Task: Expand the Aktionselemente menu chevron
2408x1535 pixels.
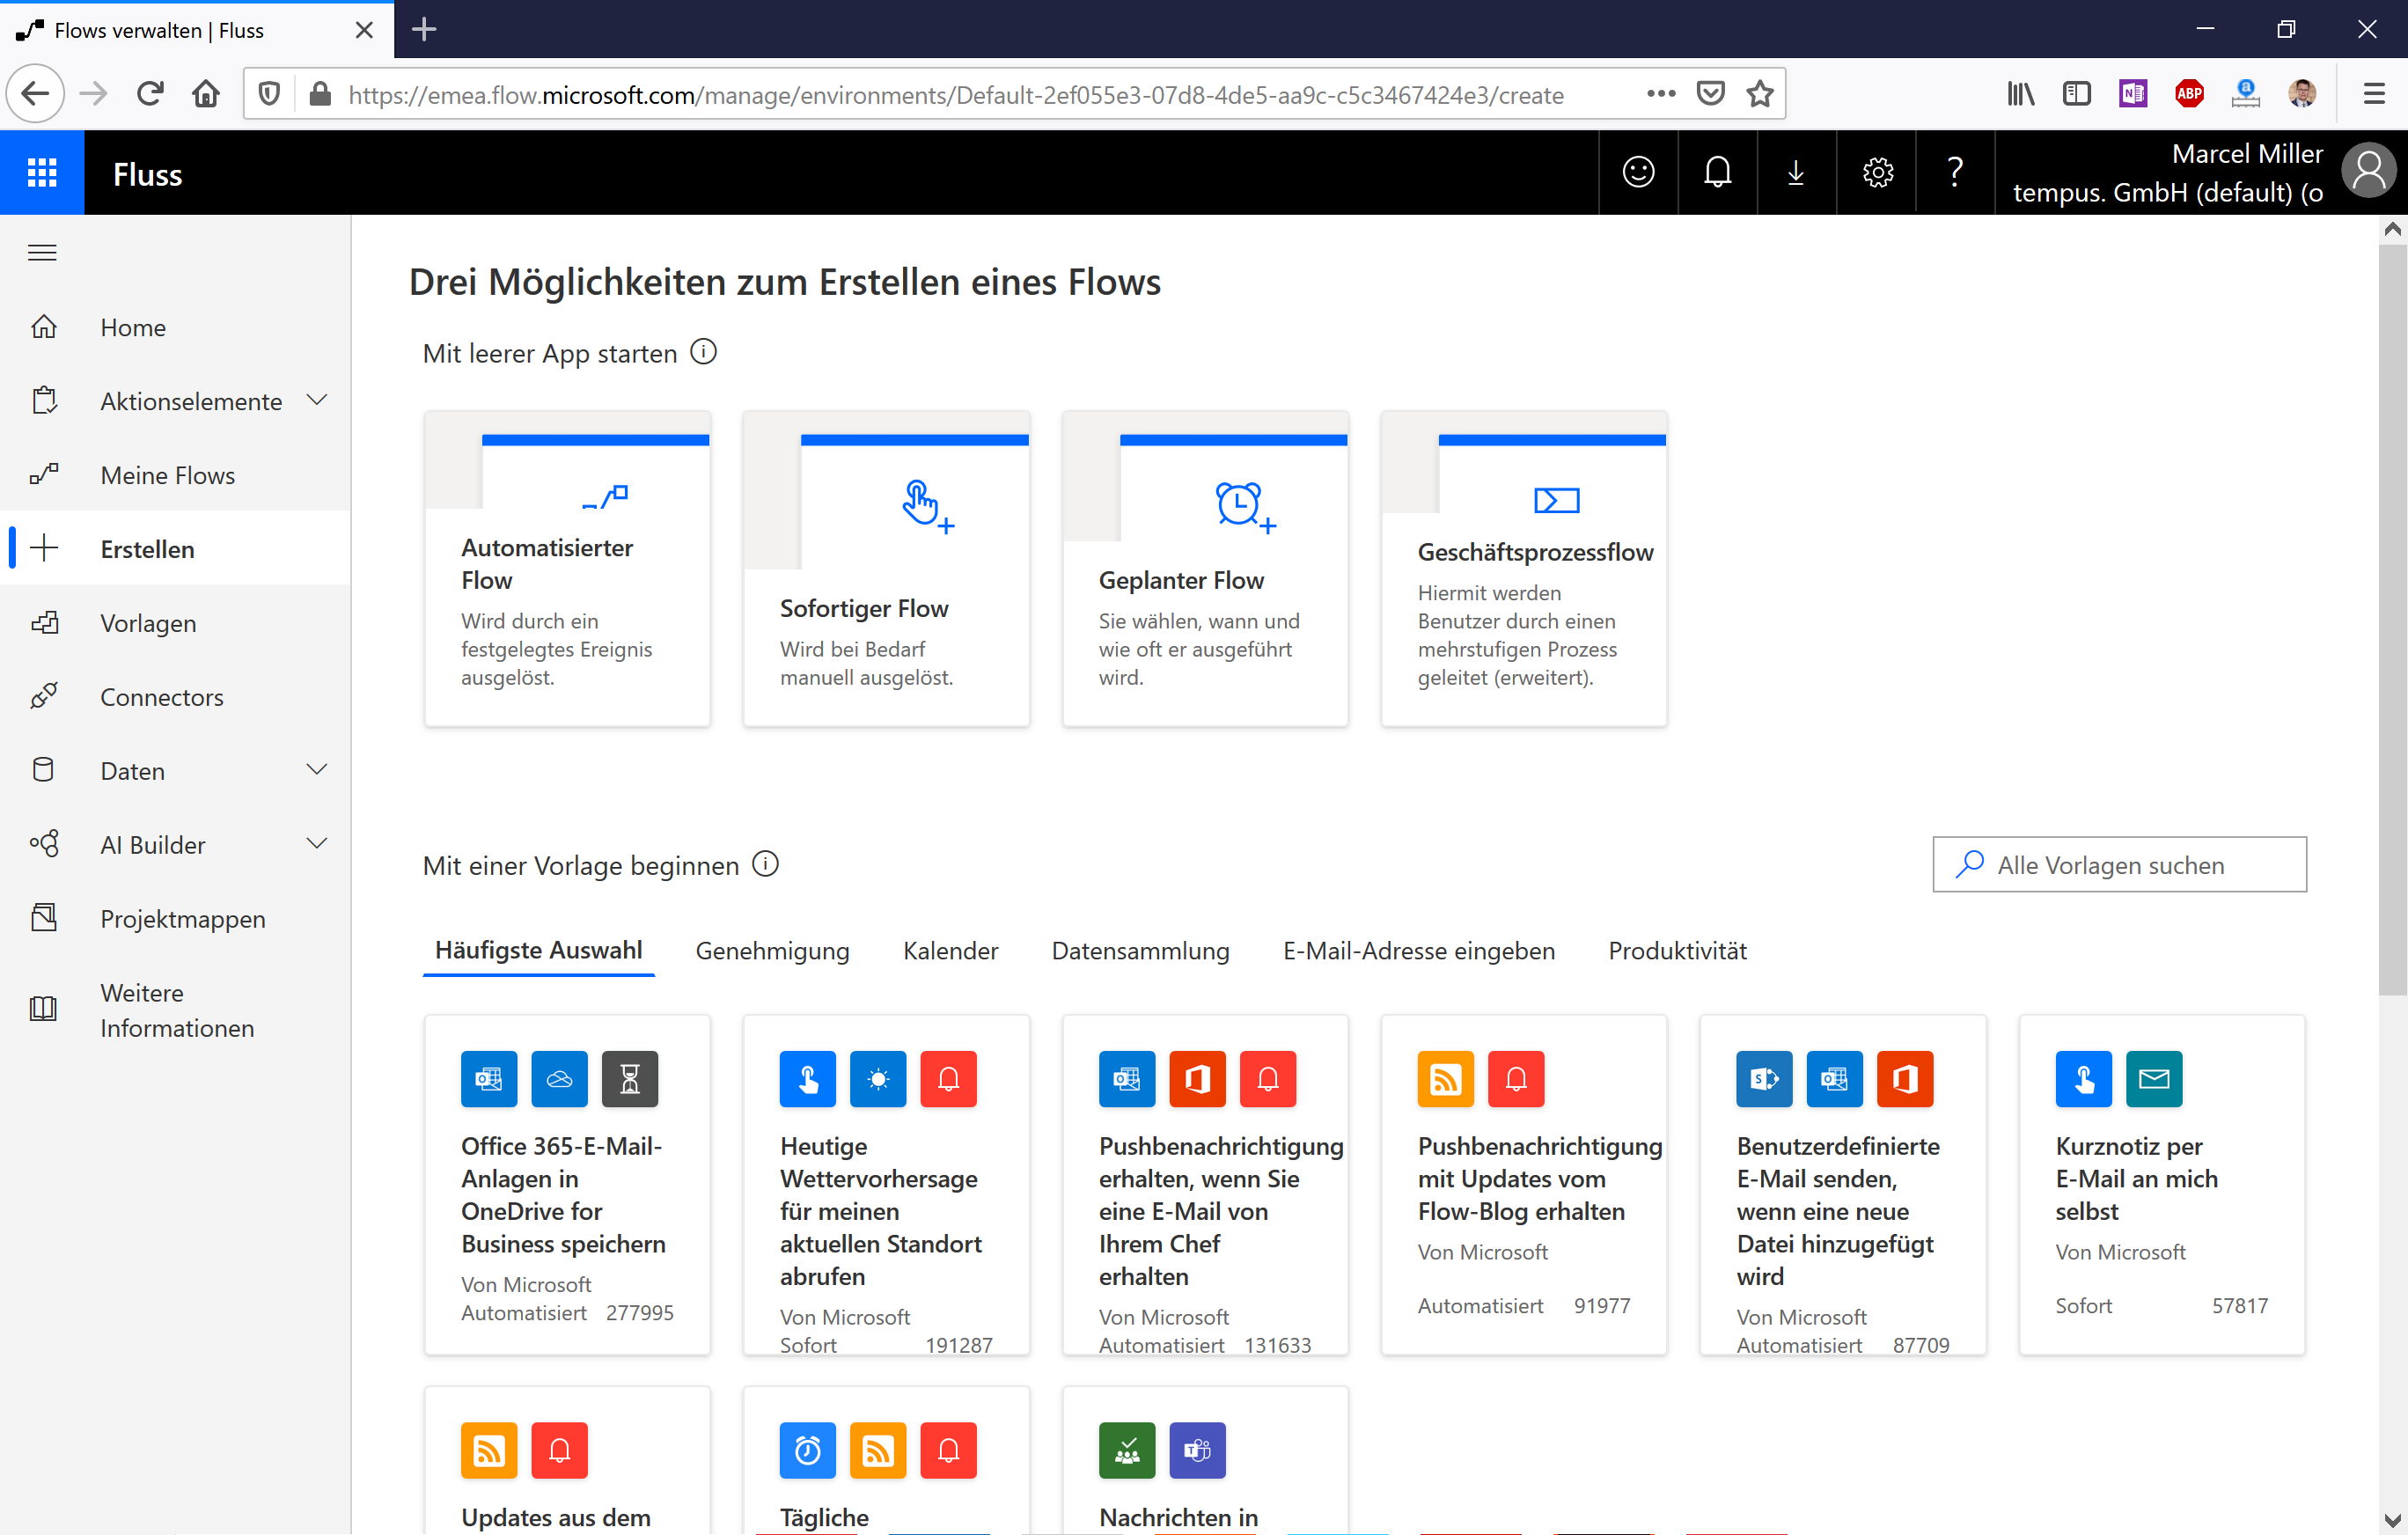Action: [317, 400]
